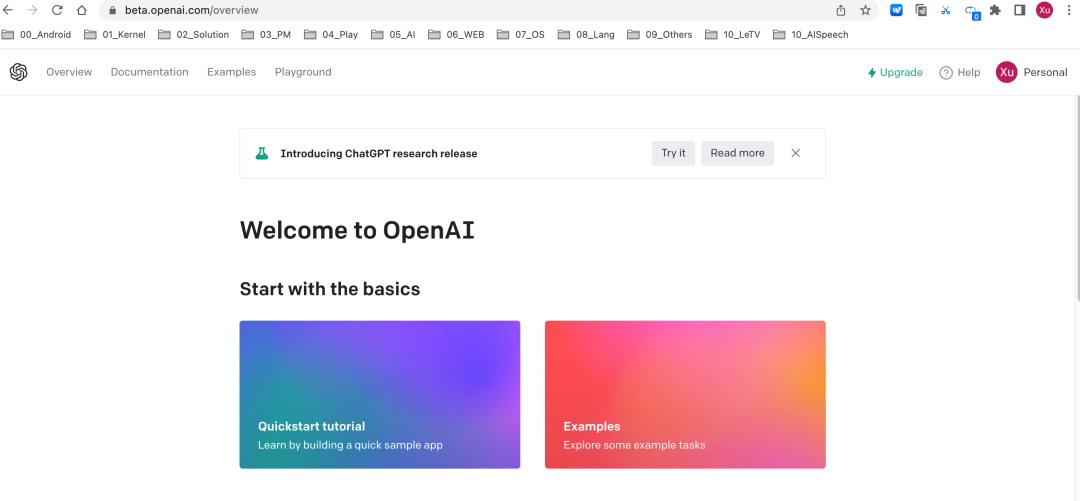Image resolution: width=1080 pixels, height=501 pixels.
Task: Click the lock icon in the address bar
Action: 114,11
